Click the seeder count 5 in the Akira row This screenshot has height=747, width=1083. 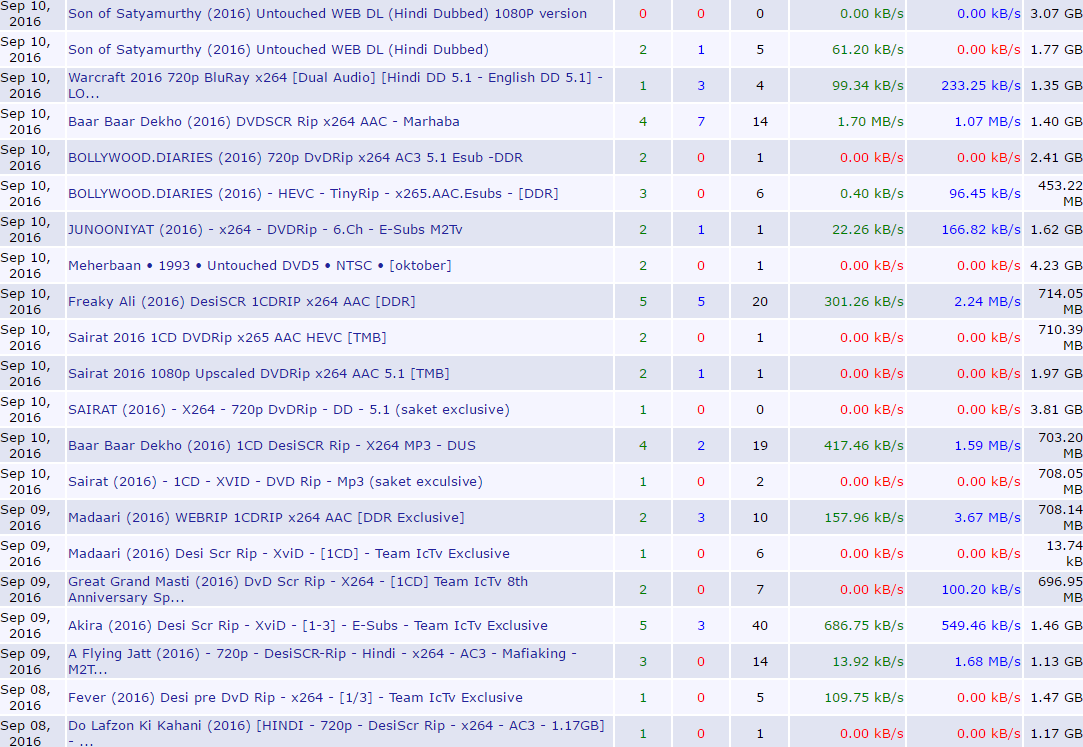pyautogui.click(x=643, y=625)
